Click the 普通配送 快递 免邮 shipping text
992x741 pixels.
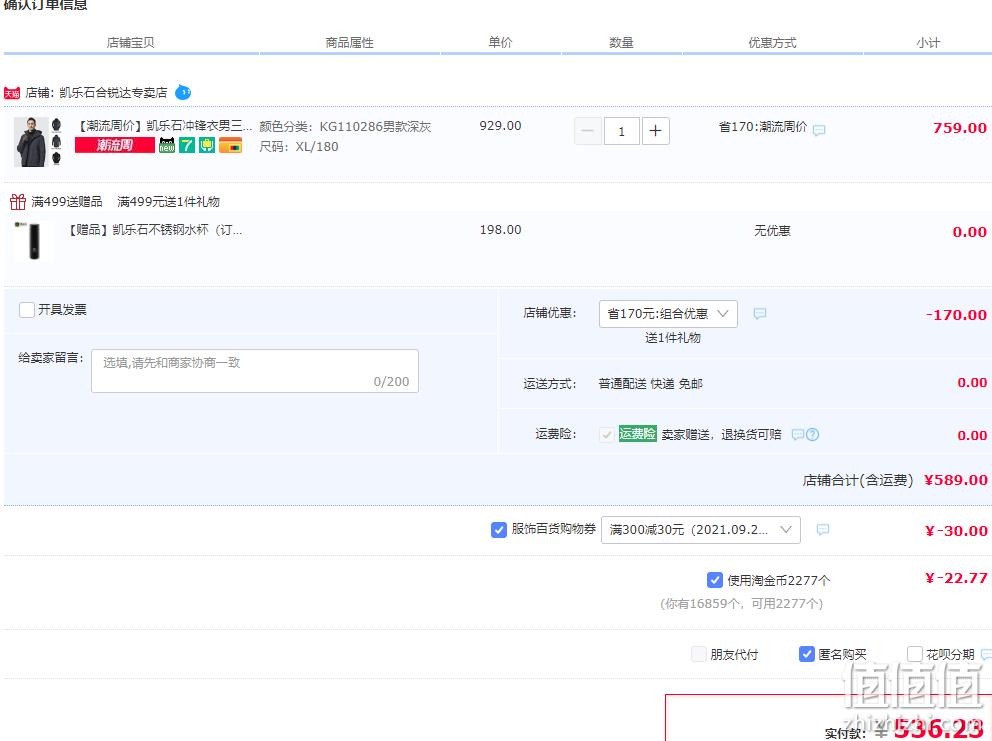point(650,383)
